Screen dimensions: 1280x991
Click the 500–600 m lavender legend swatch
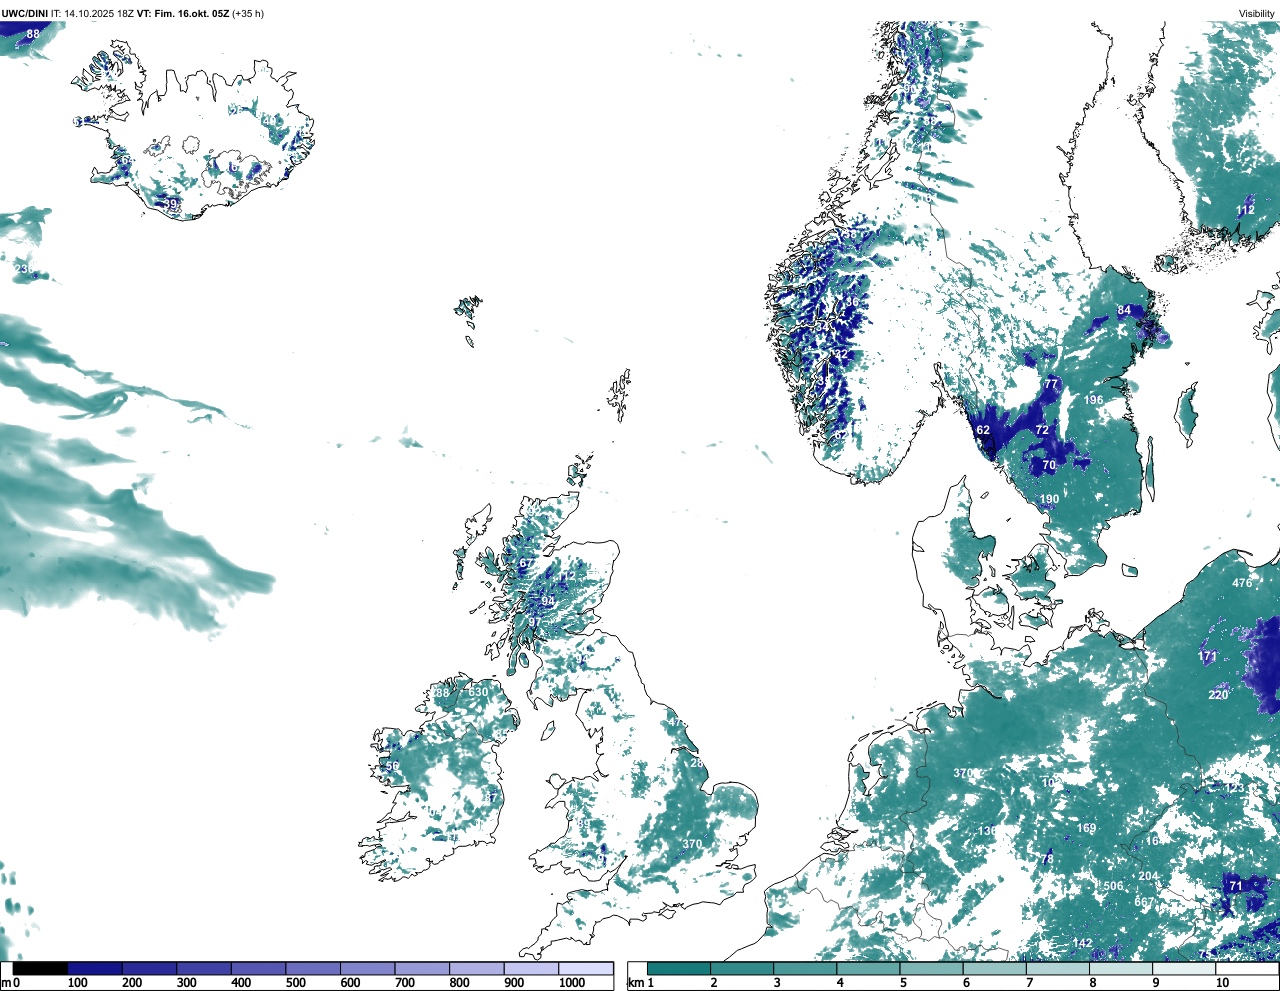[x=313, y=968]
